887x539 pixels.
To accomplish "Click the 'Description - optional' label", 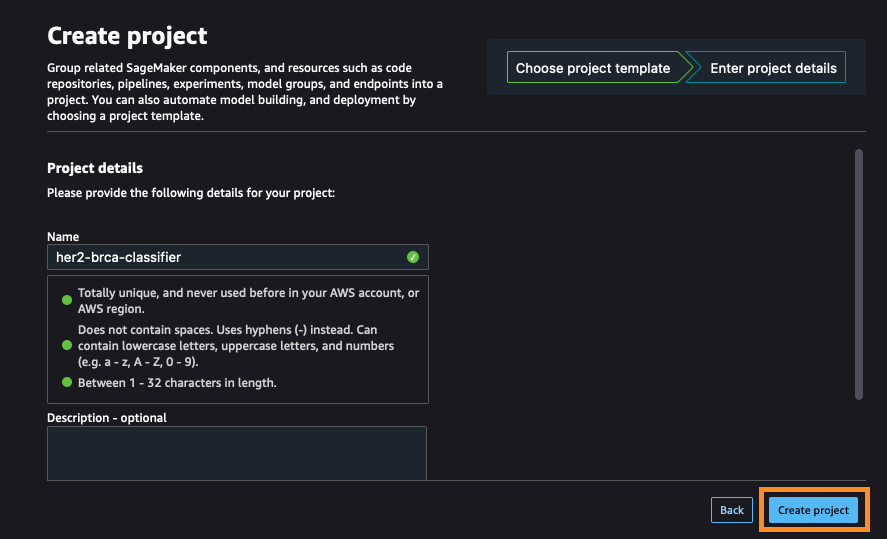I will 107,418.
